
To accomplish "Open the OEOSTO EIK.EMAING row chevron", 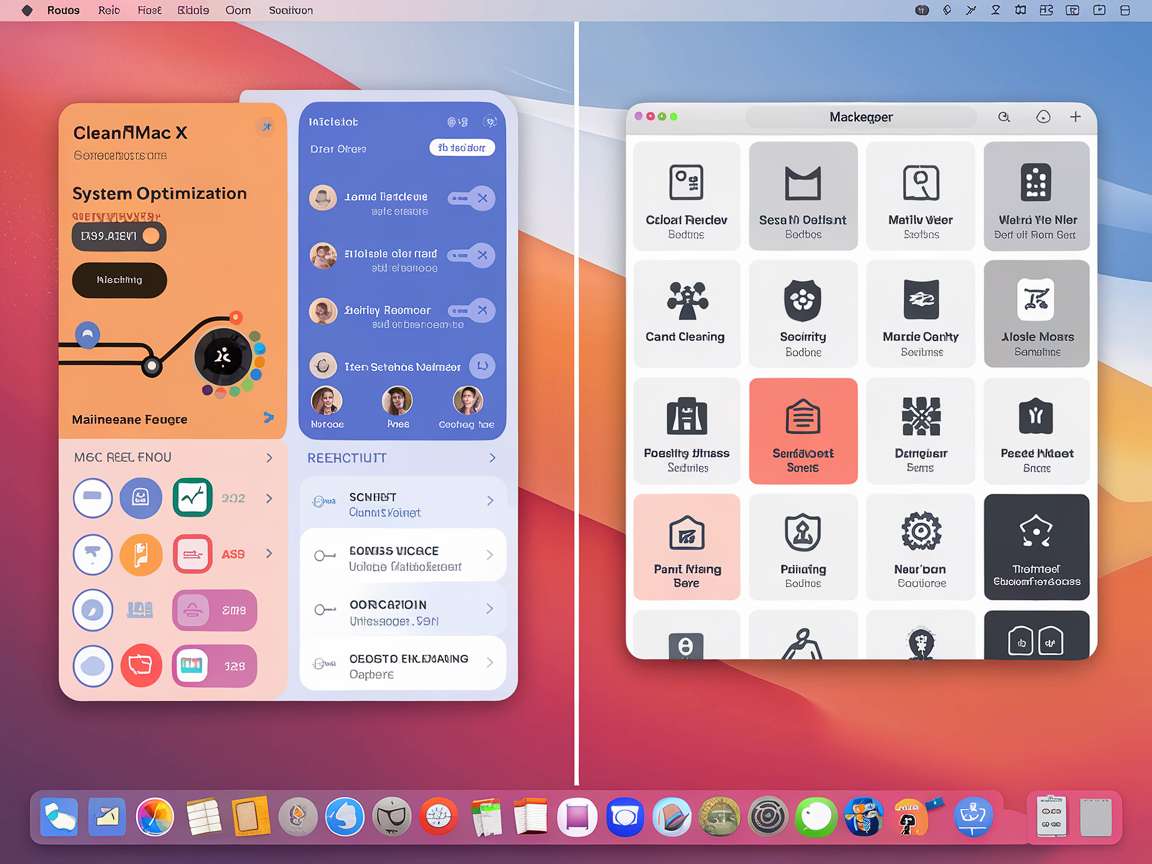I will coord(490,662).
